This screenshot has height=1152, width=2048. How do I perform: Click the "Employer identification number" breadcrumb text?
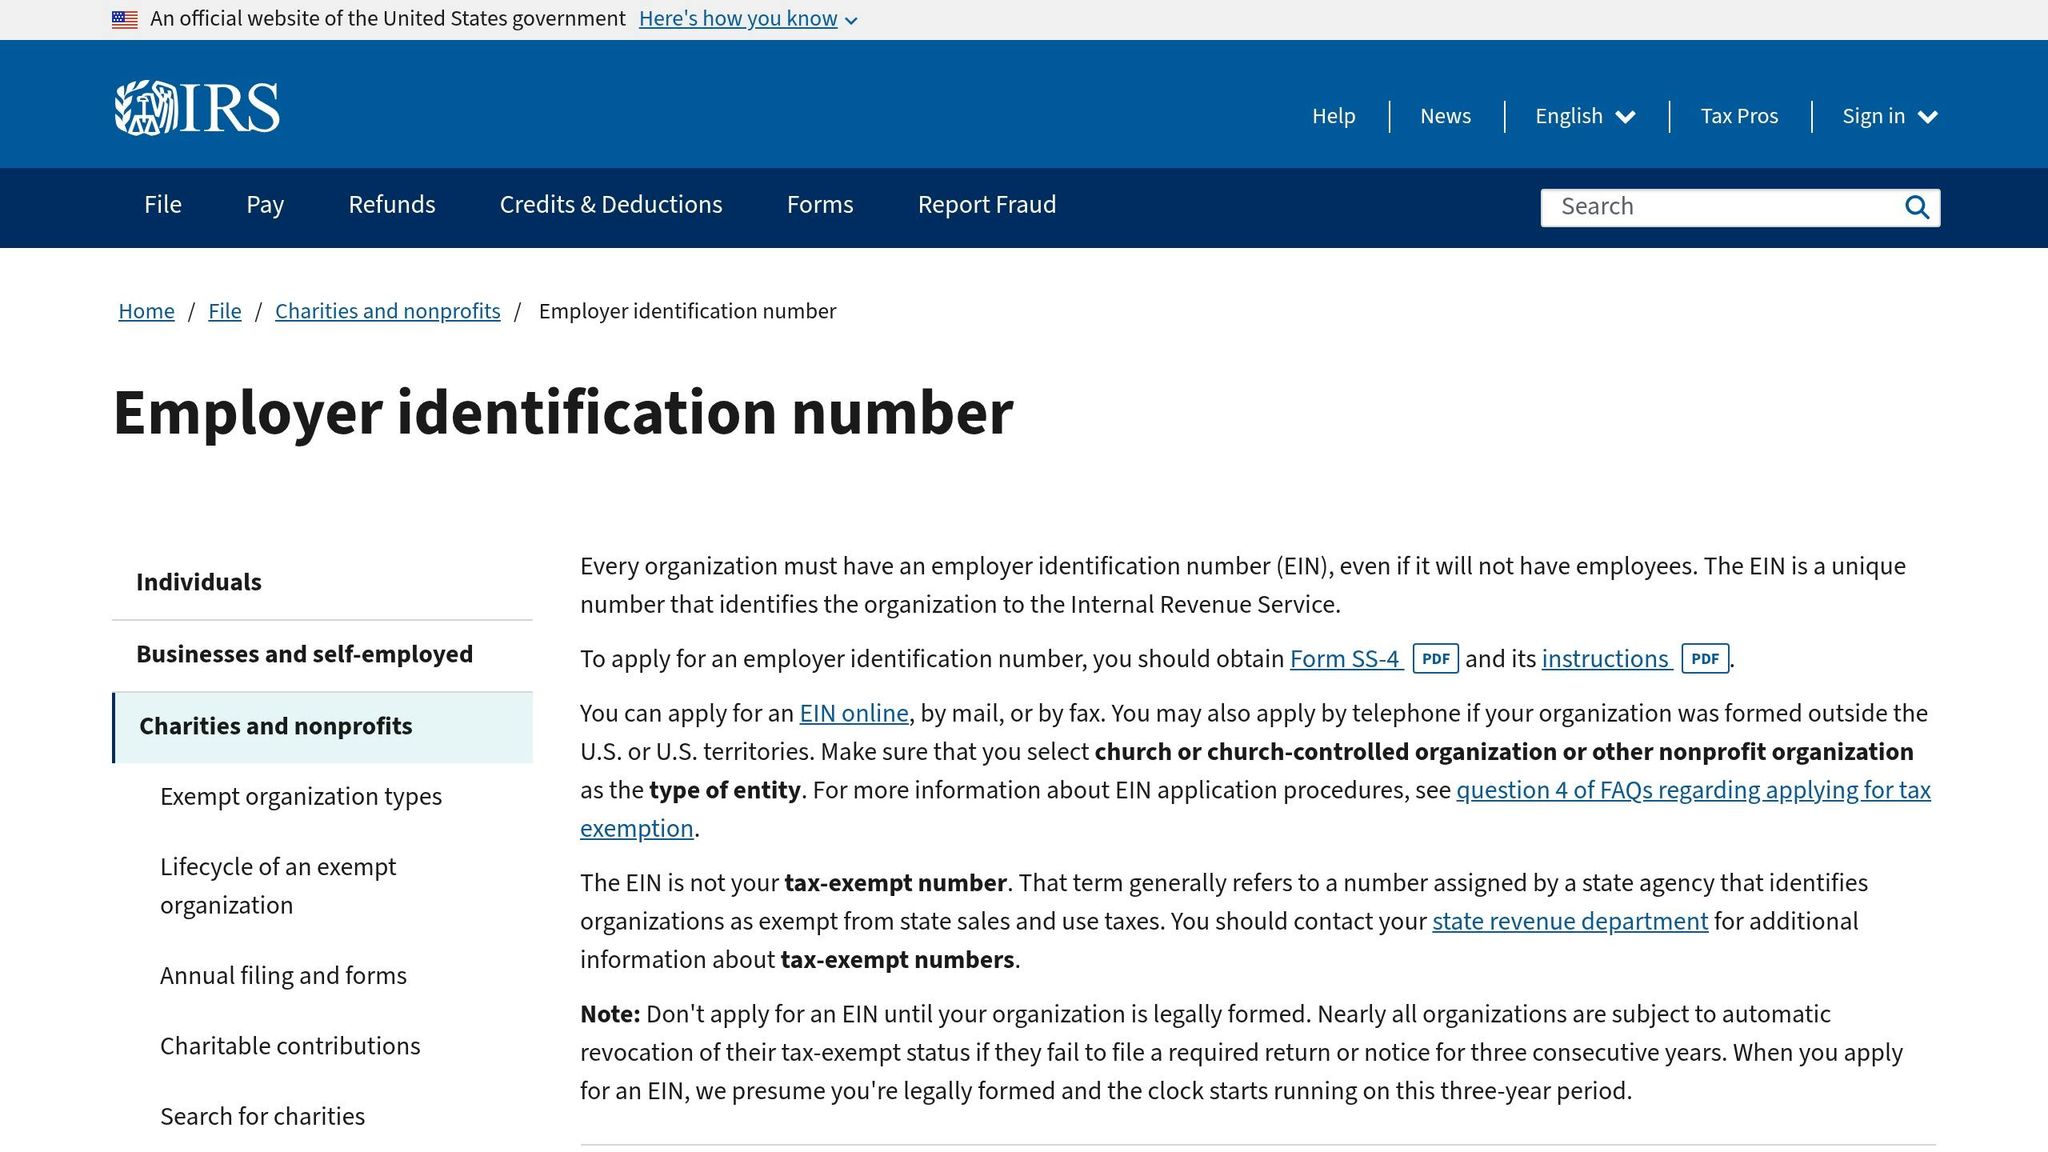coord(687,311)
